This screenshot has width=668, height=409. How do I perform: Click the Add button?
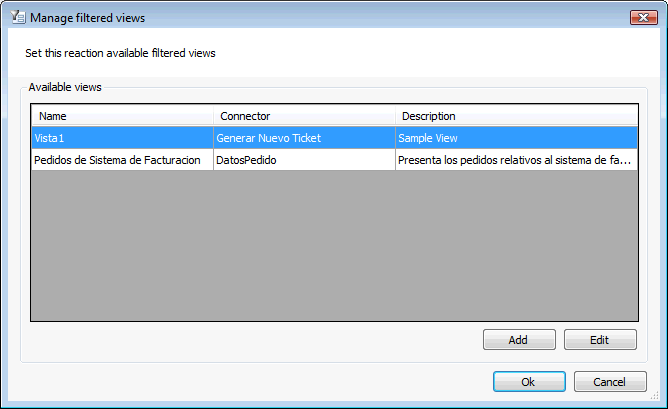pos(519,340)
